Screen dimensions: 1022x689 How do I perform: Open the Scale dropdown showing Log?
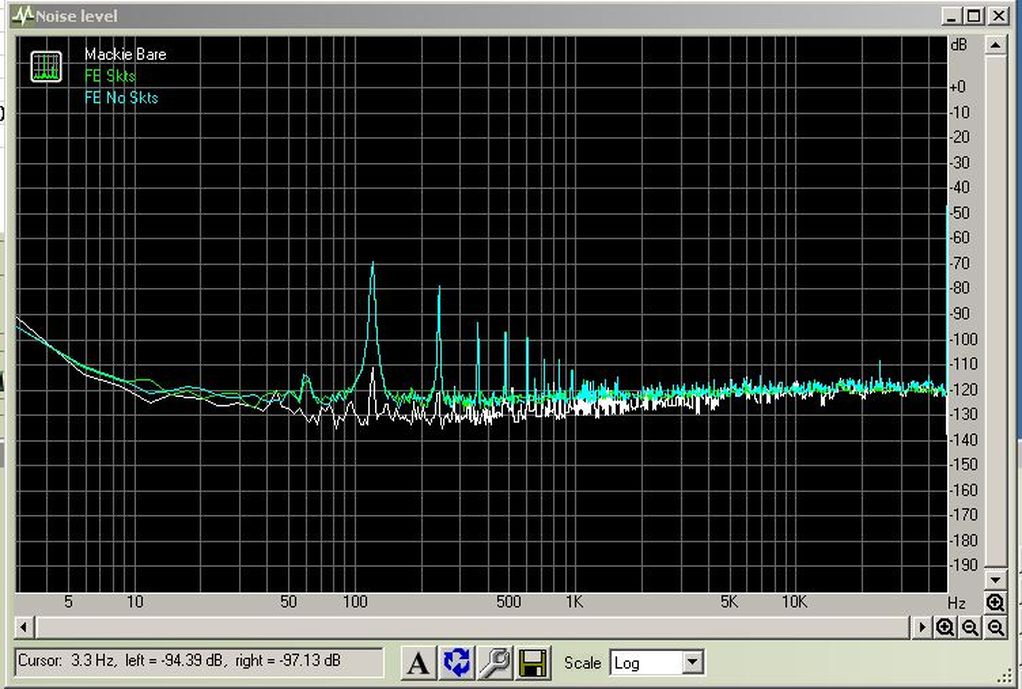coord(656,663)
